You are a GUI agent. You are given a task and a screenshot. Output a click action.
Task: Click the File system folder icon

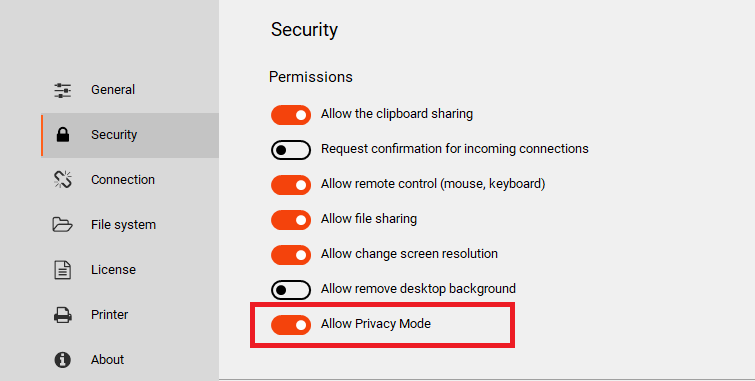[x=63, y=224]
